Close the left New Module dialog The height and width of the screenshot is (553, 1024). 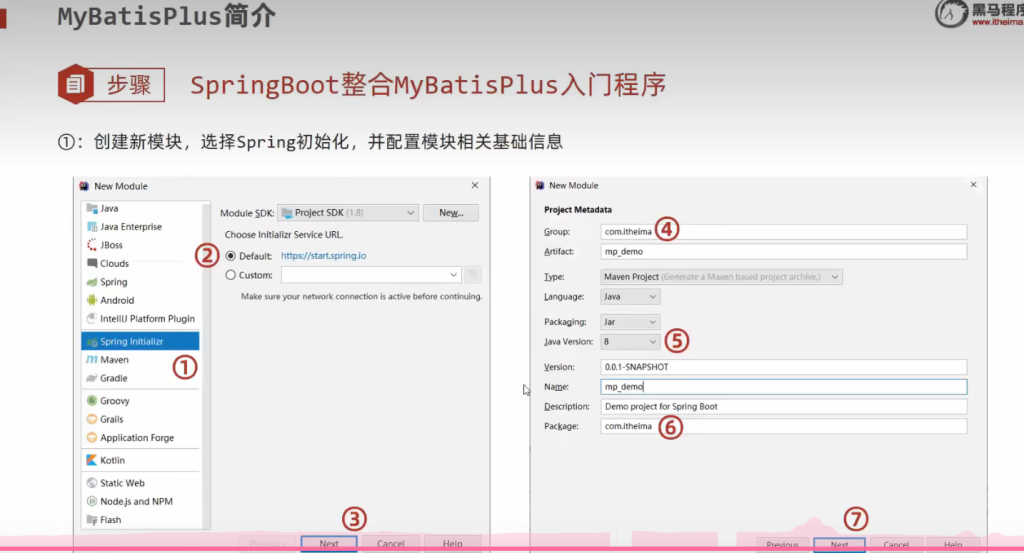474,185
